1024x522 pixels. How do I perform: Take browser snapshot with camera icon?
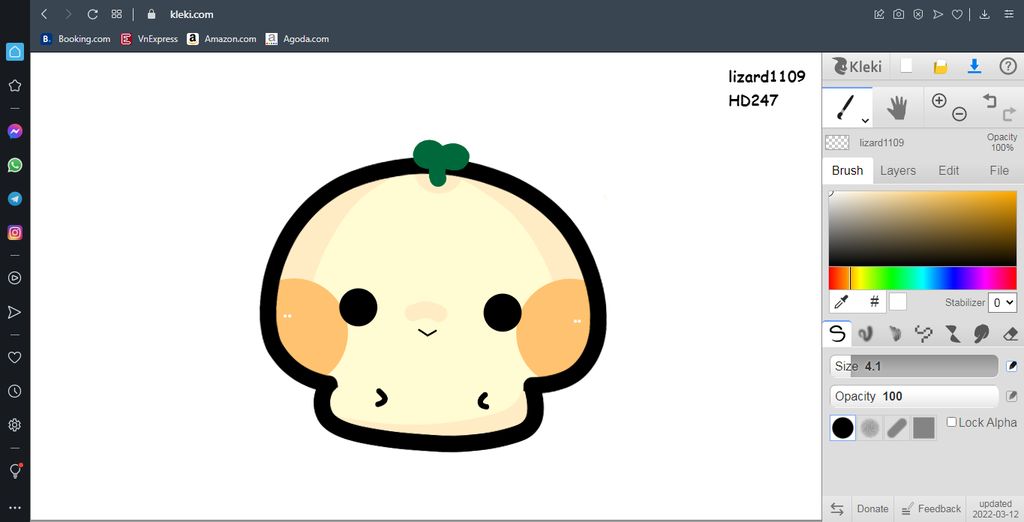click(x=899, y=14)
